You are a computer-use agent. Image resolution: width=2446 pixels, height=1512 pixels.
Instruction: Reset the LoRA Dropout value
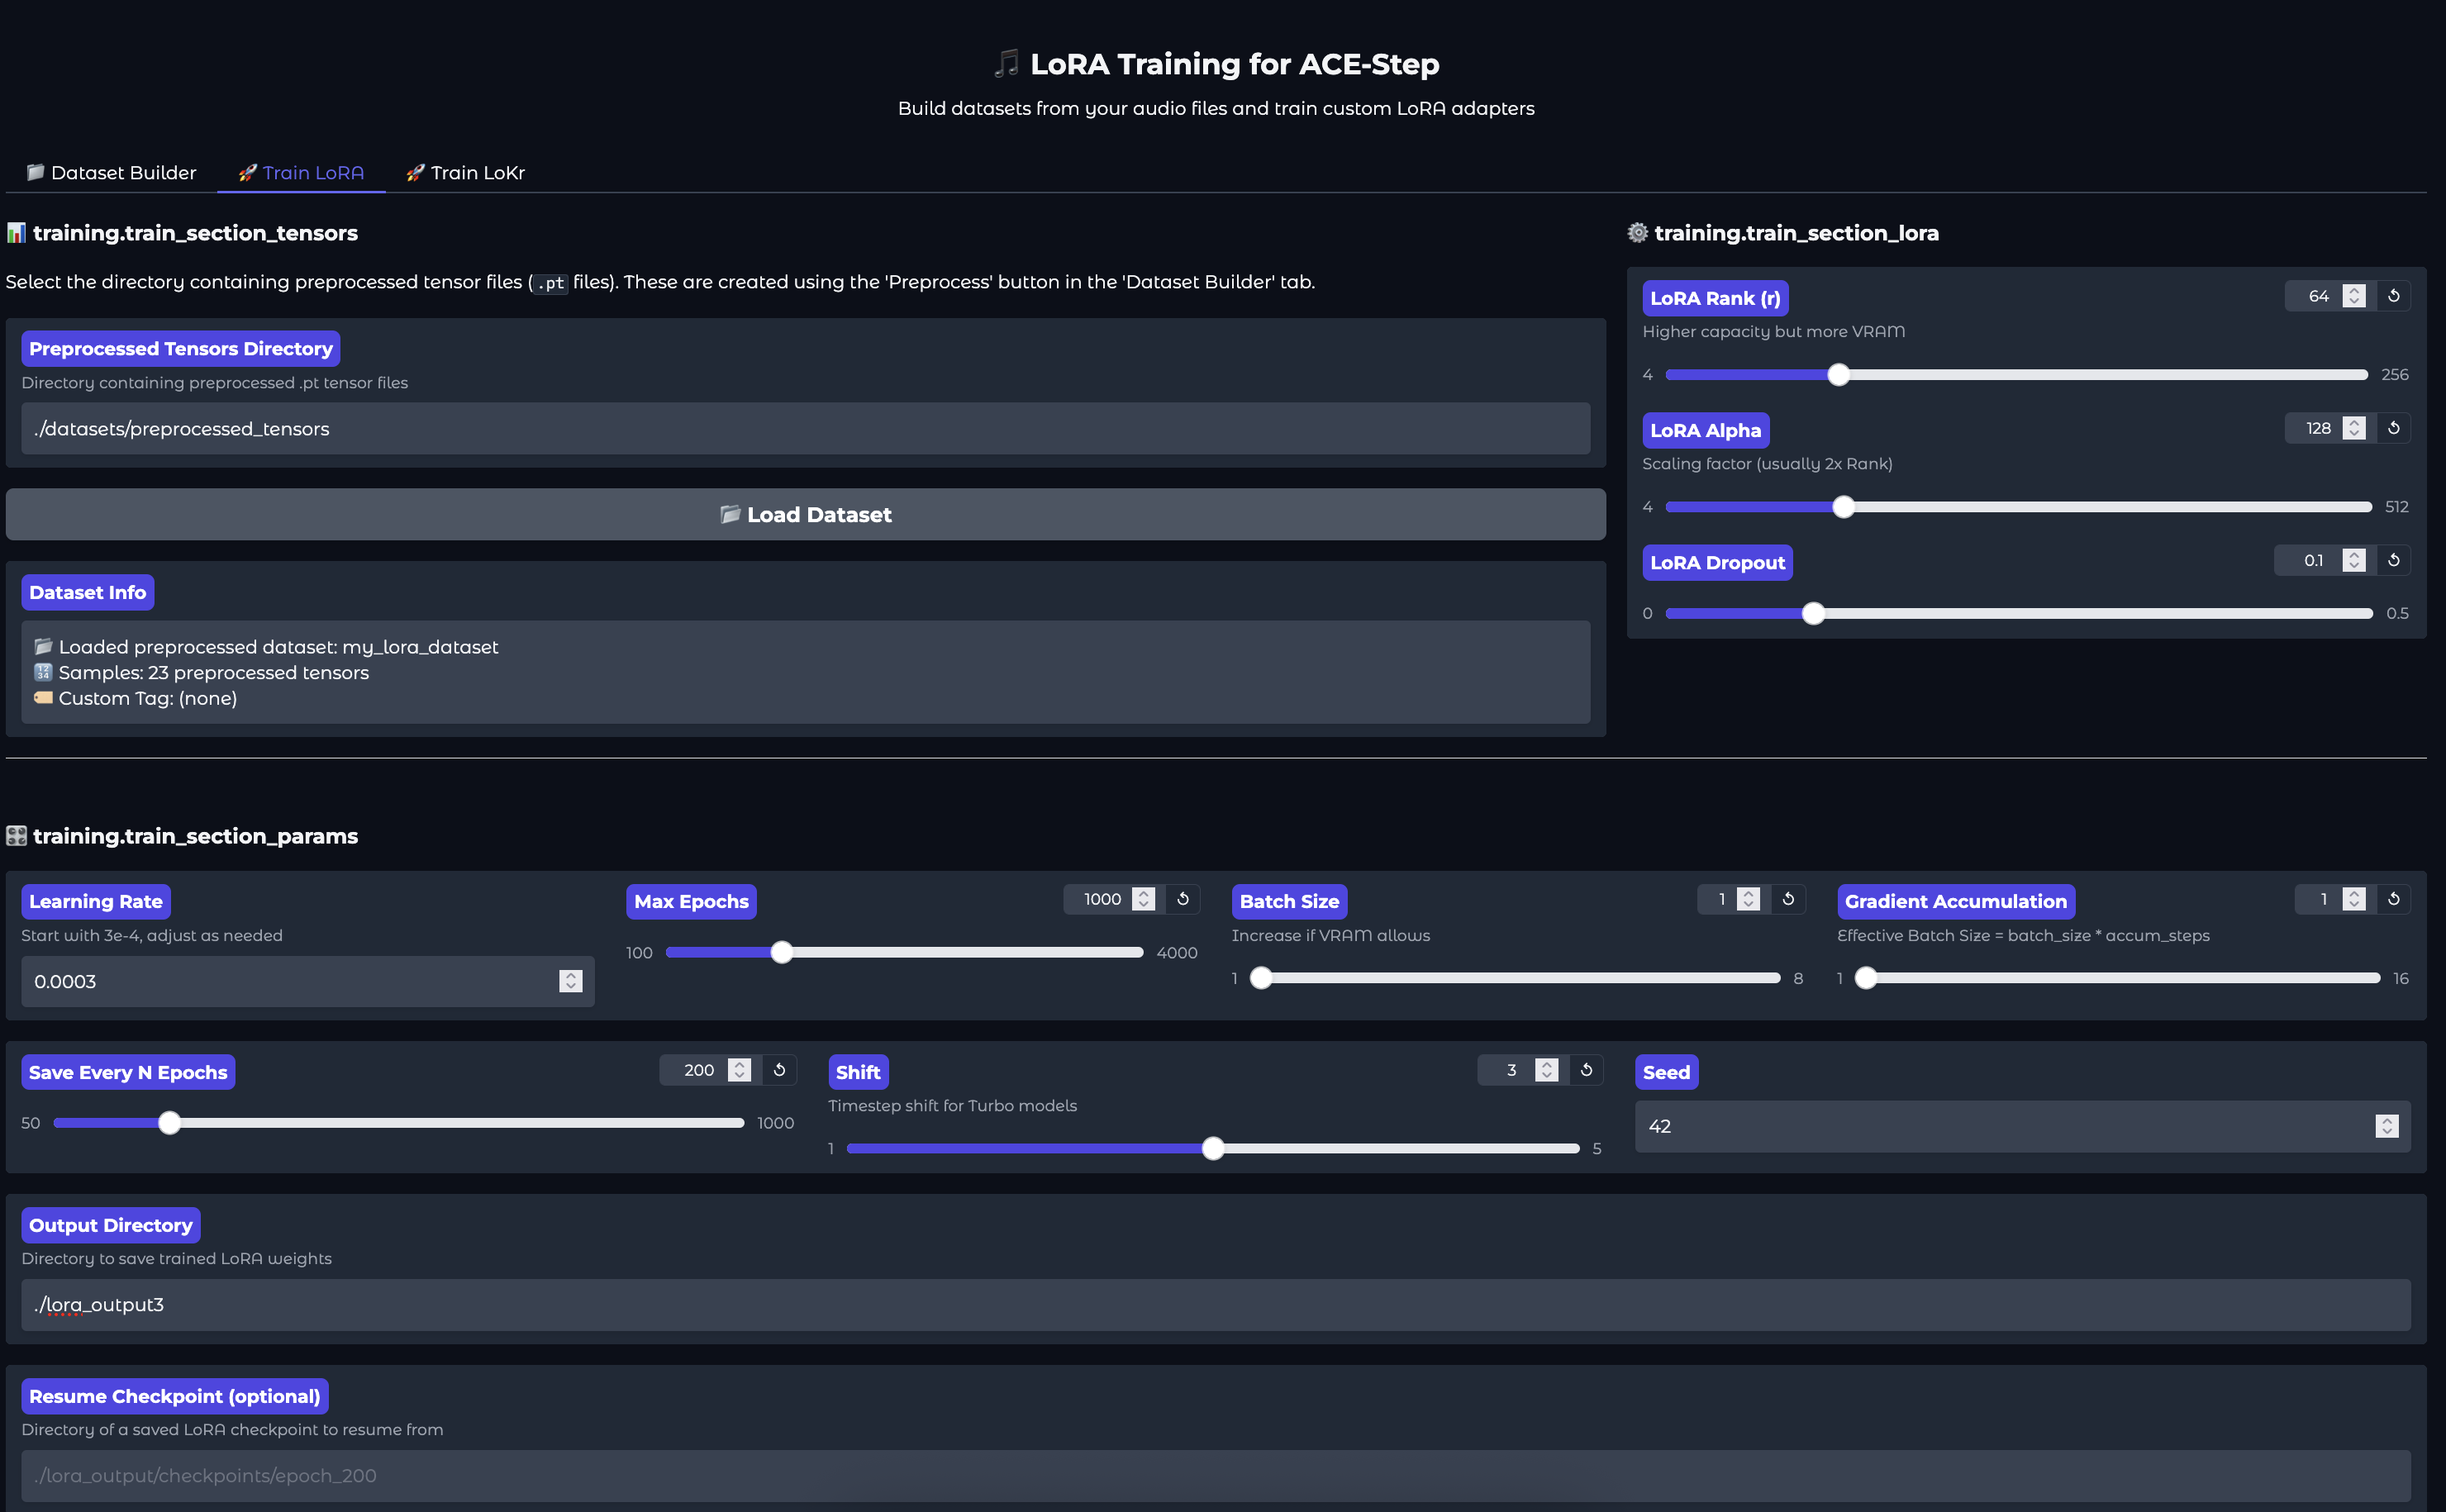click(x=2393, y=560)
